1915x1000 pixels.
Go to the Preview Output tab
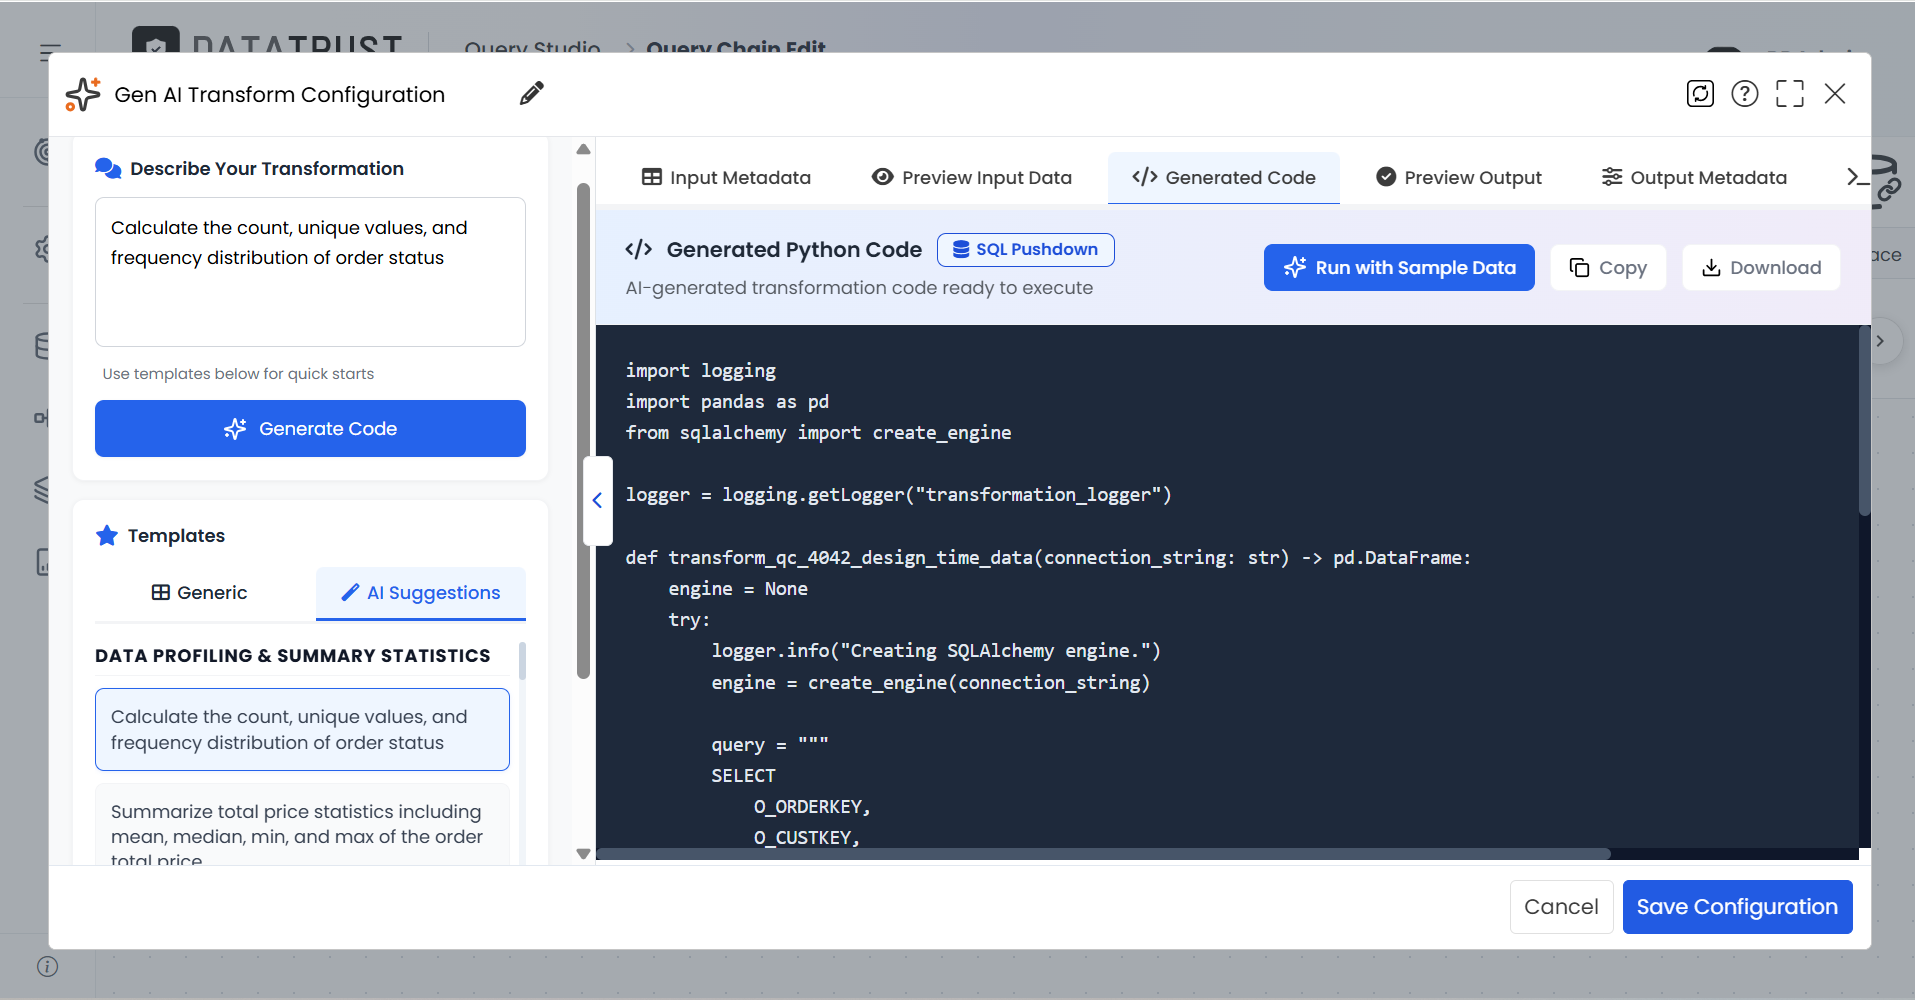point(1459,177)
